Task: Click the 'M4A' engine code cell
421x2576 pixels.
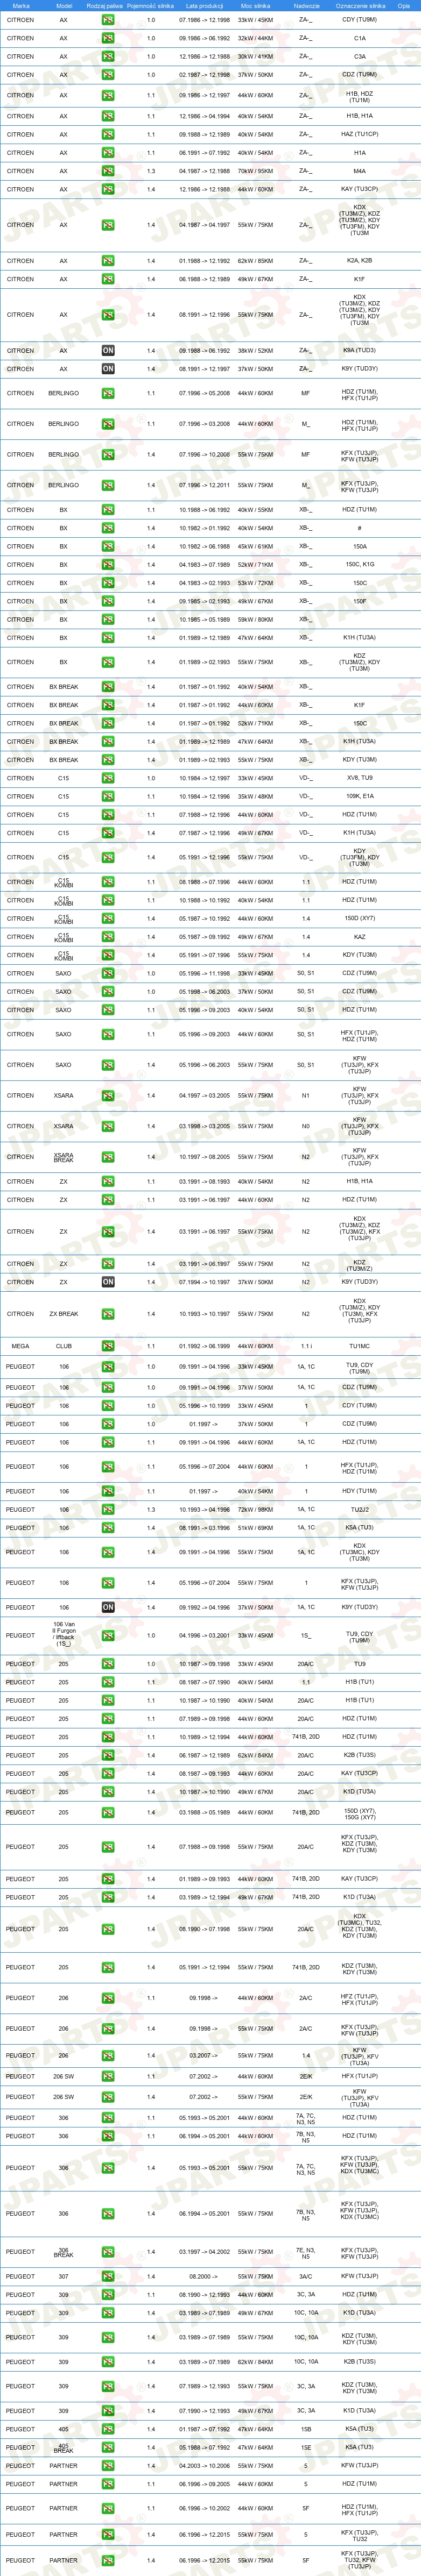Action: coord(360,171)
